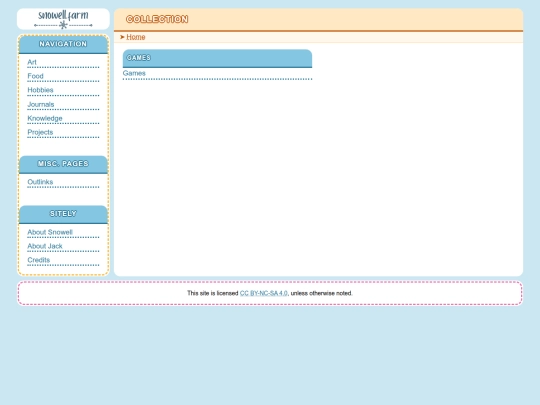
Task: Click the Sitely sidebar heading
Action: 63,214
